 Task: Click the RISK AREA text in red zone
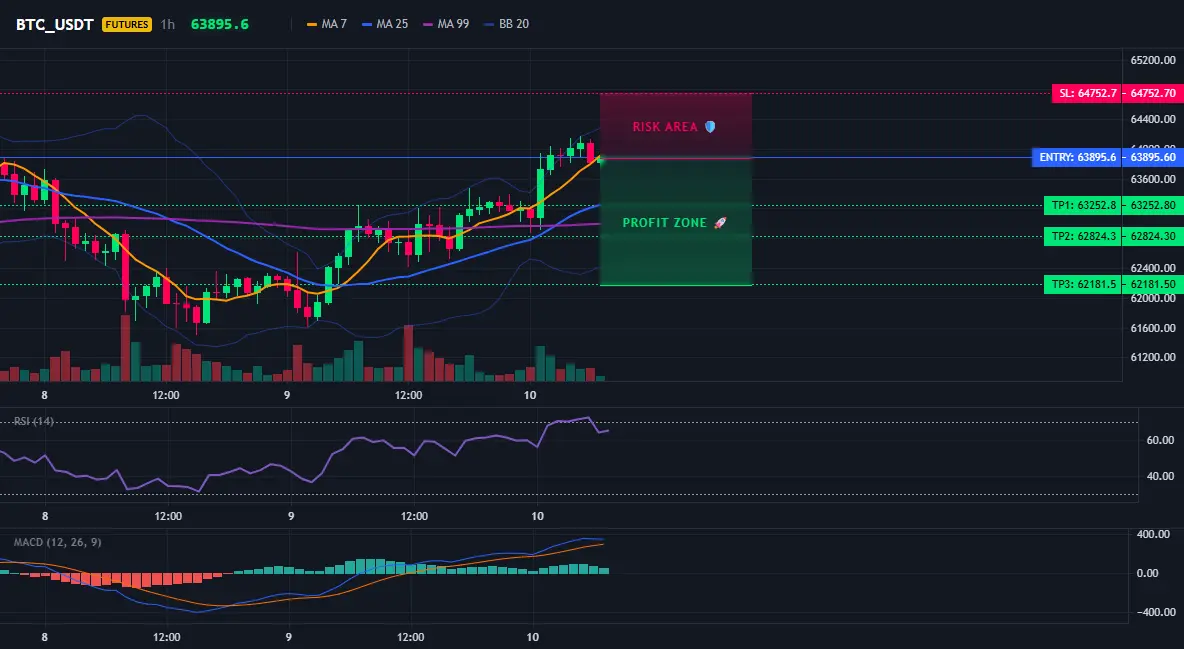pyautogui.click(x=665, y=127)
